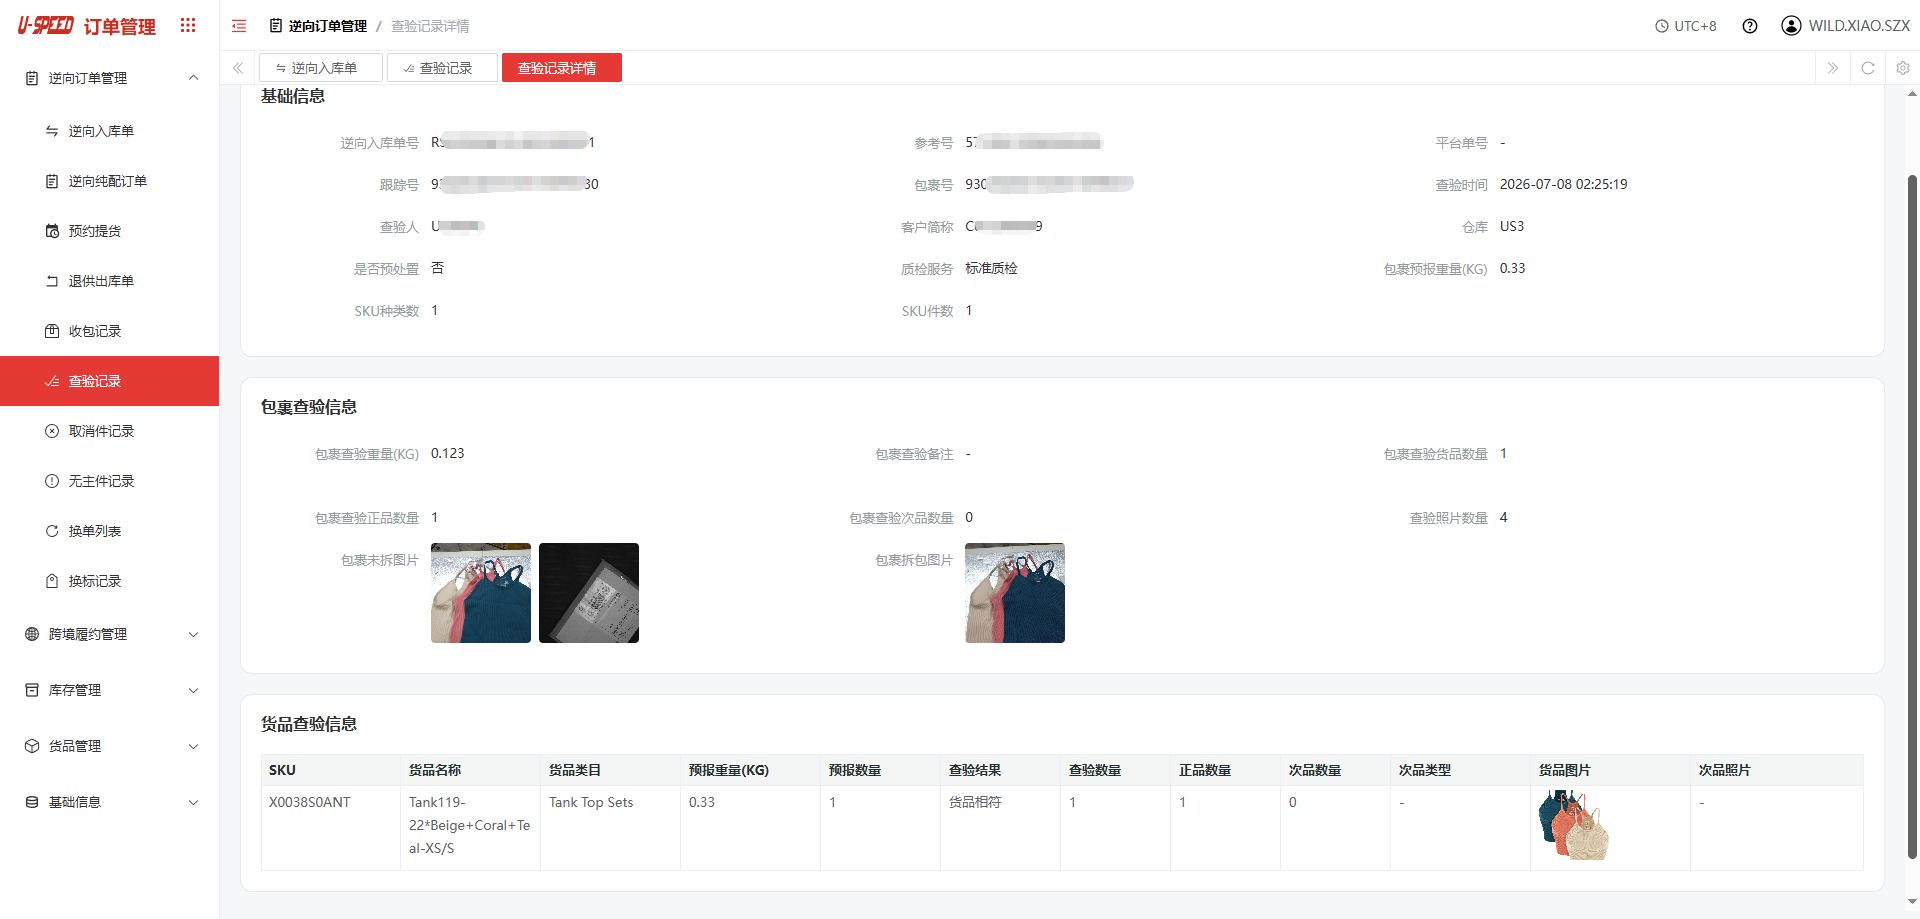The width and height of the screenshot is (1920, 919).
Task: Expand the 库存管理 sidebar group
Action: [110, 690]
